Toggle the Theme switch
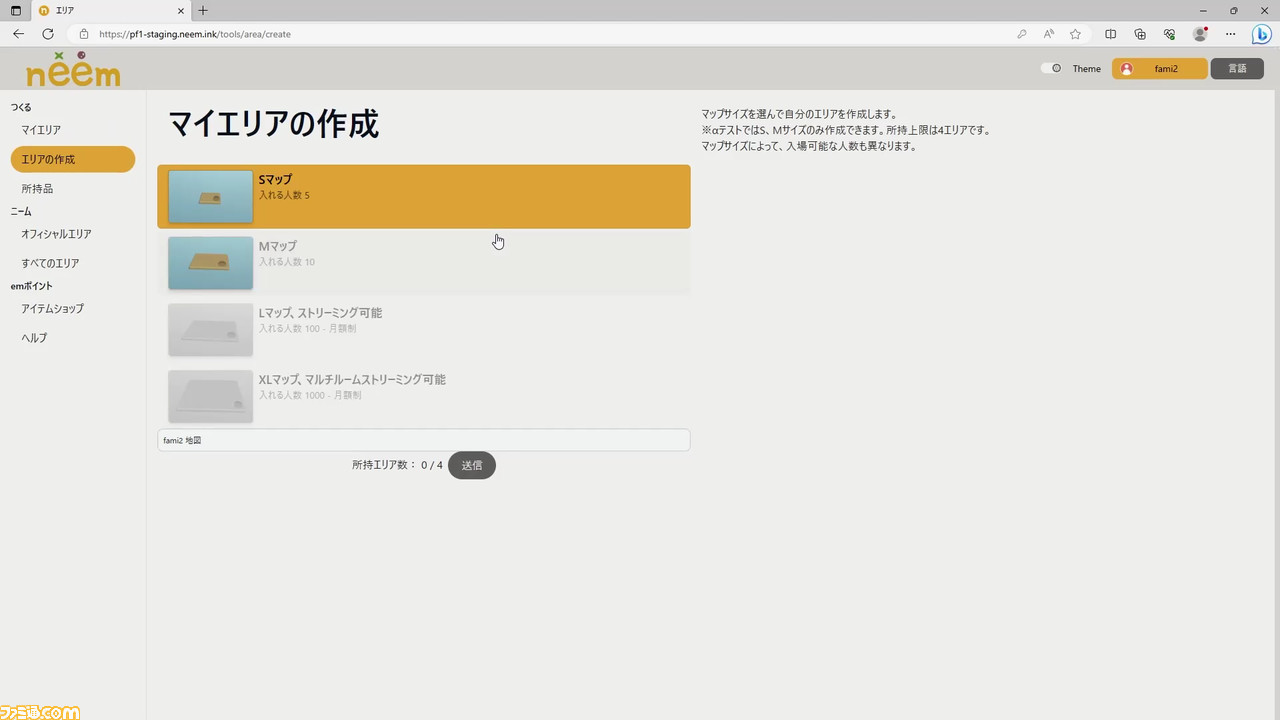This screenshot has height=720, width=1280. pos(1051,69)
